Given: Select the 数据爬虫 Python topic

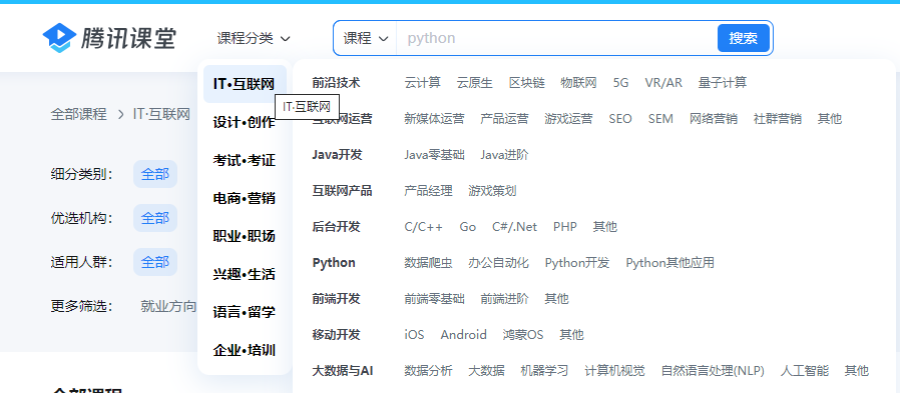Looking at the screenshot, I should coord(428,263).
